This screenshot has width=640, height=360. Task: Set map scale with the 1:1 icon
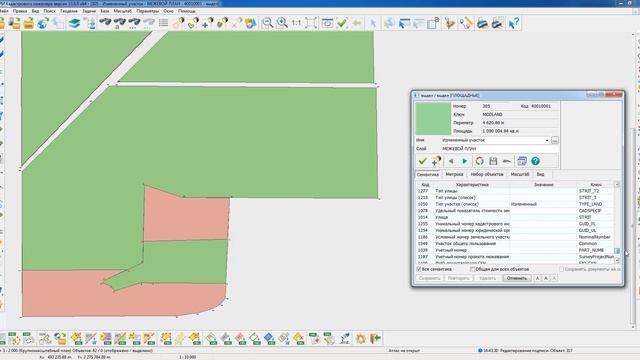pyautogui.click(x=296, y=23)
